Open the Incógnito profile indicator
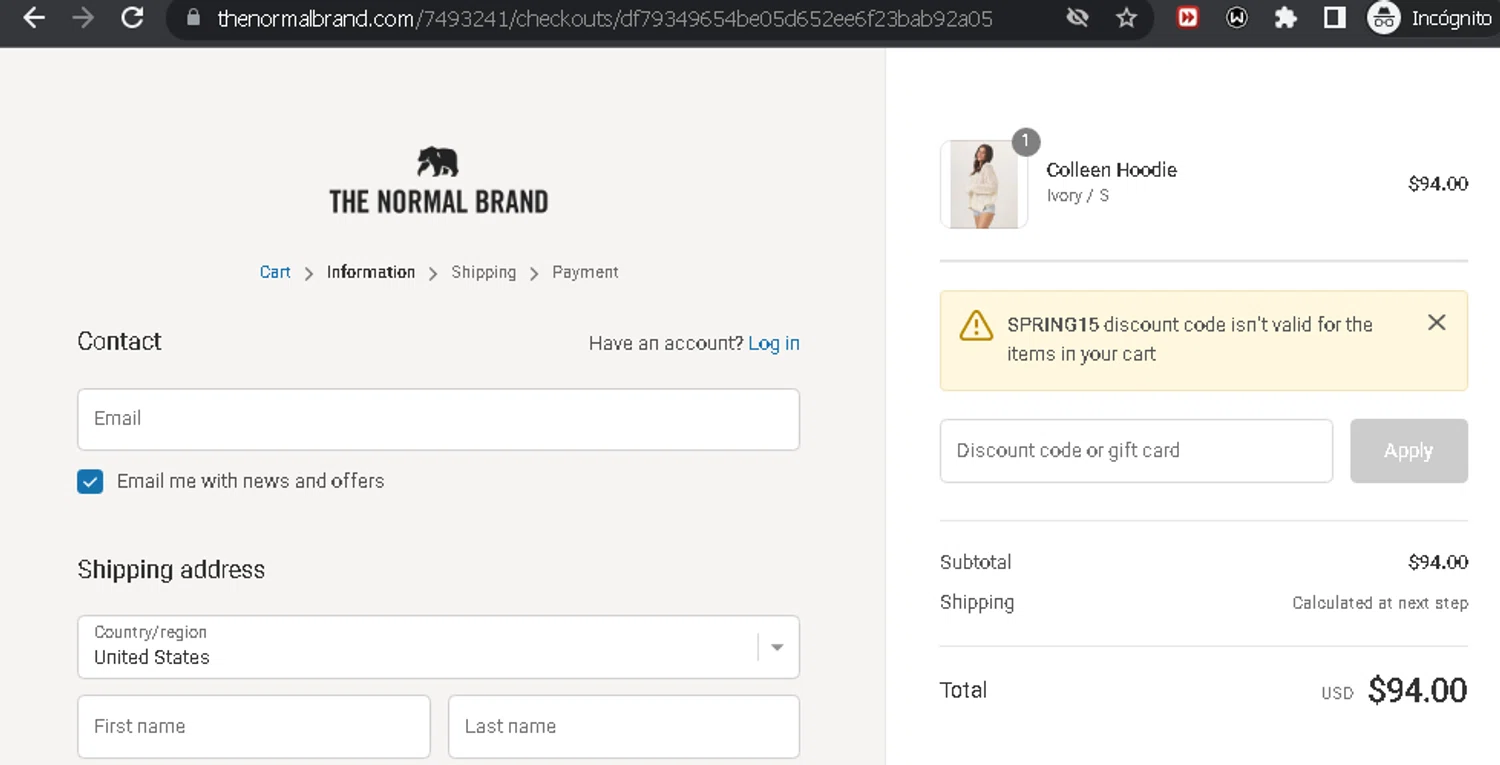 [1430, 18]
